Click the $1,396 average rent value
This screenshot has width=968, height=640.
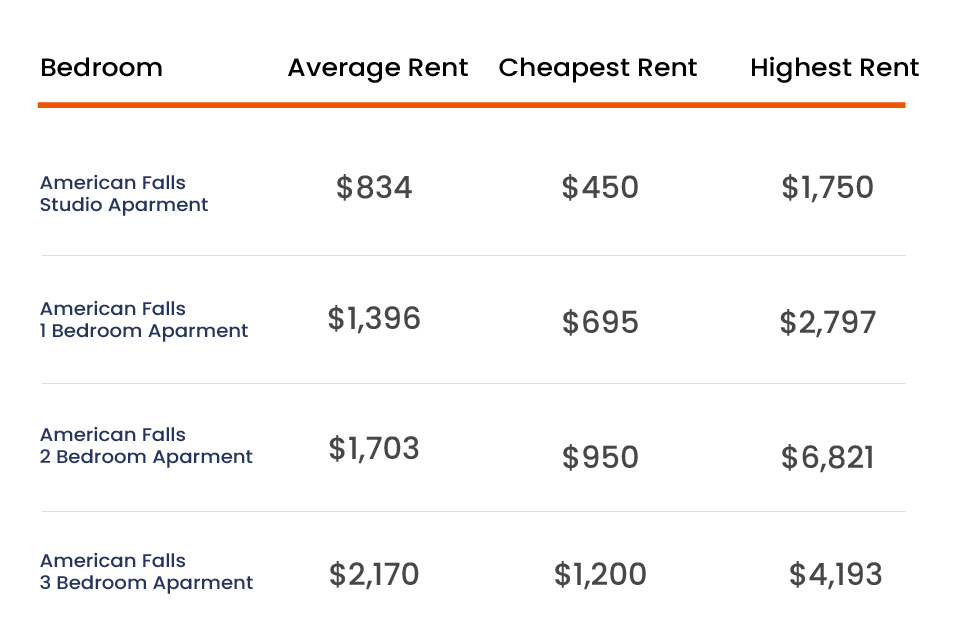(x=374, y=319)
